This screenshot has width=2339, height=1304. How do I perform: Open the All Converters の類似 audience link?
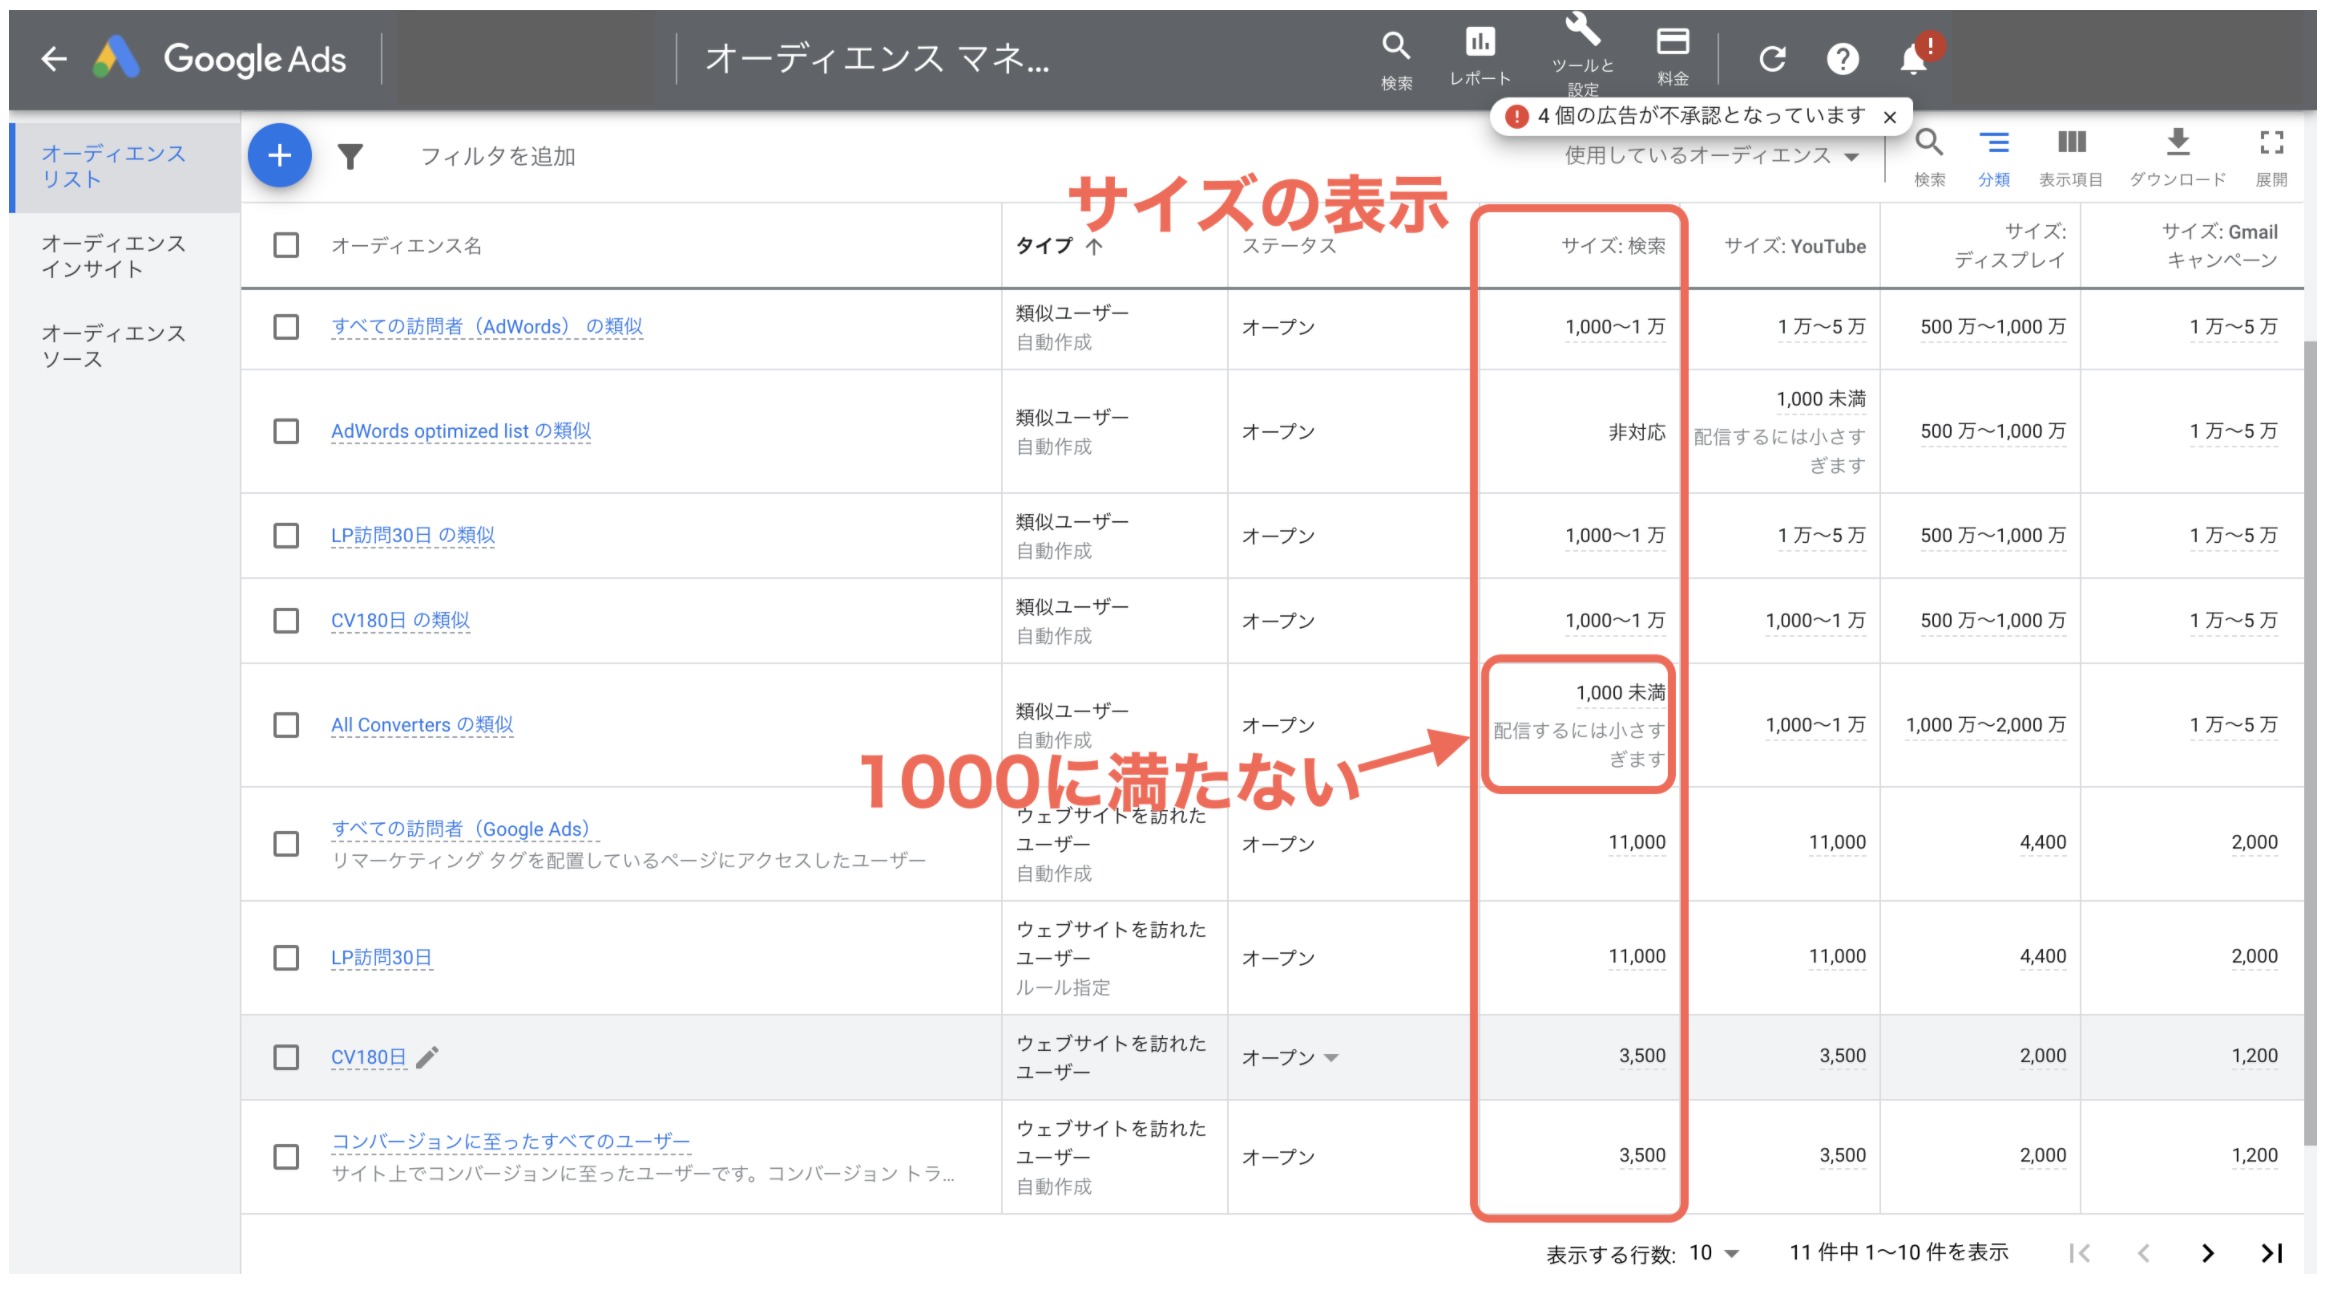[423, 724]
